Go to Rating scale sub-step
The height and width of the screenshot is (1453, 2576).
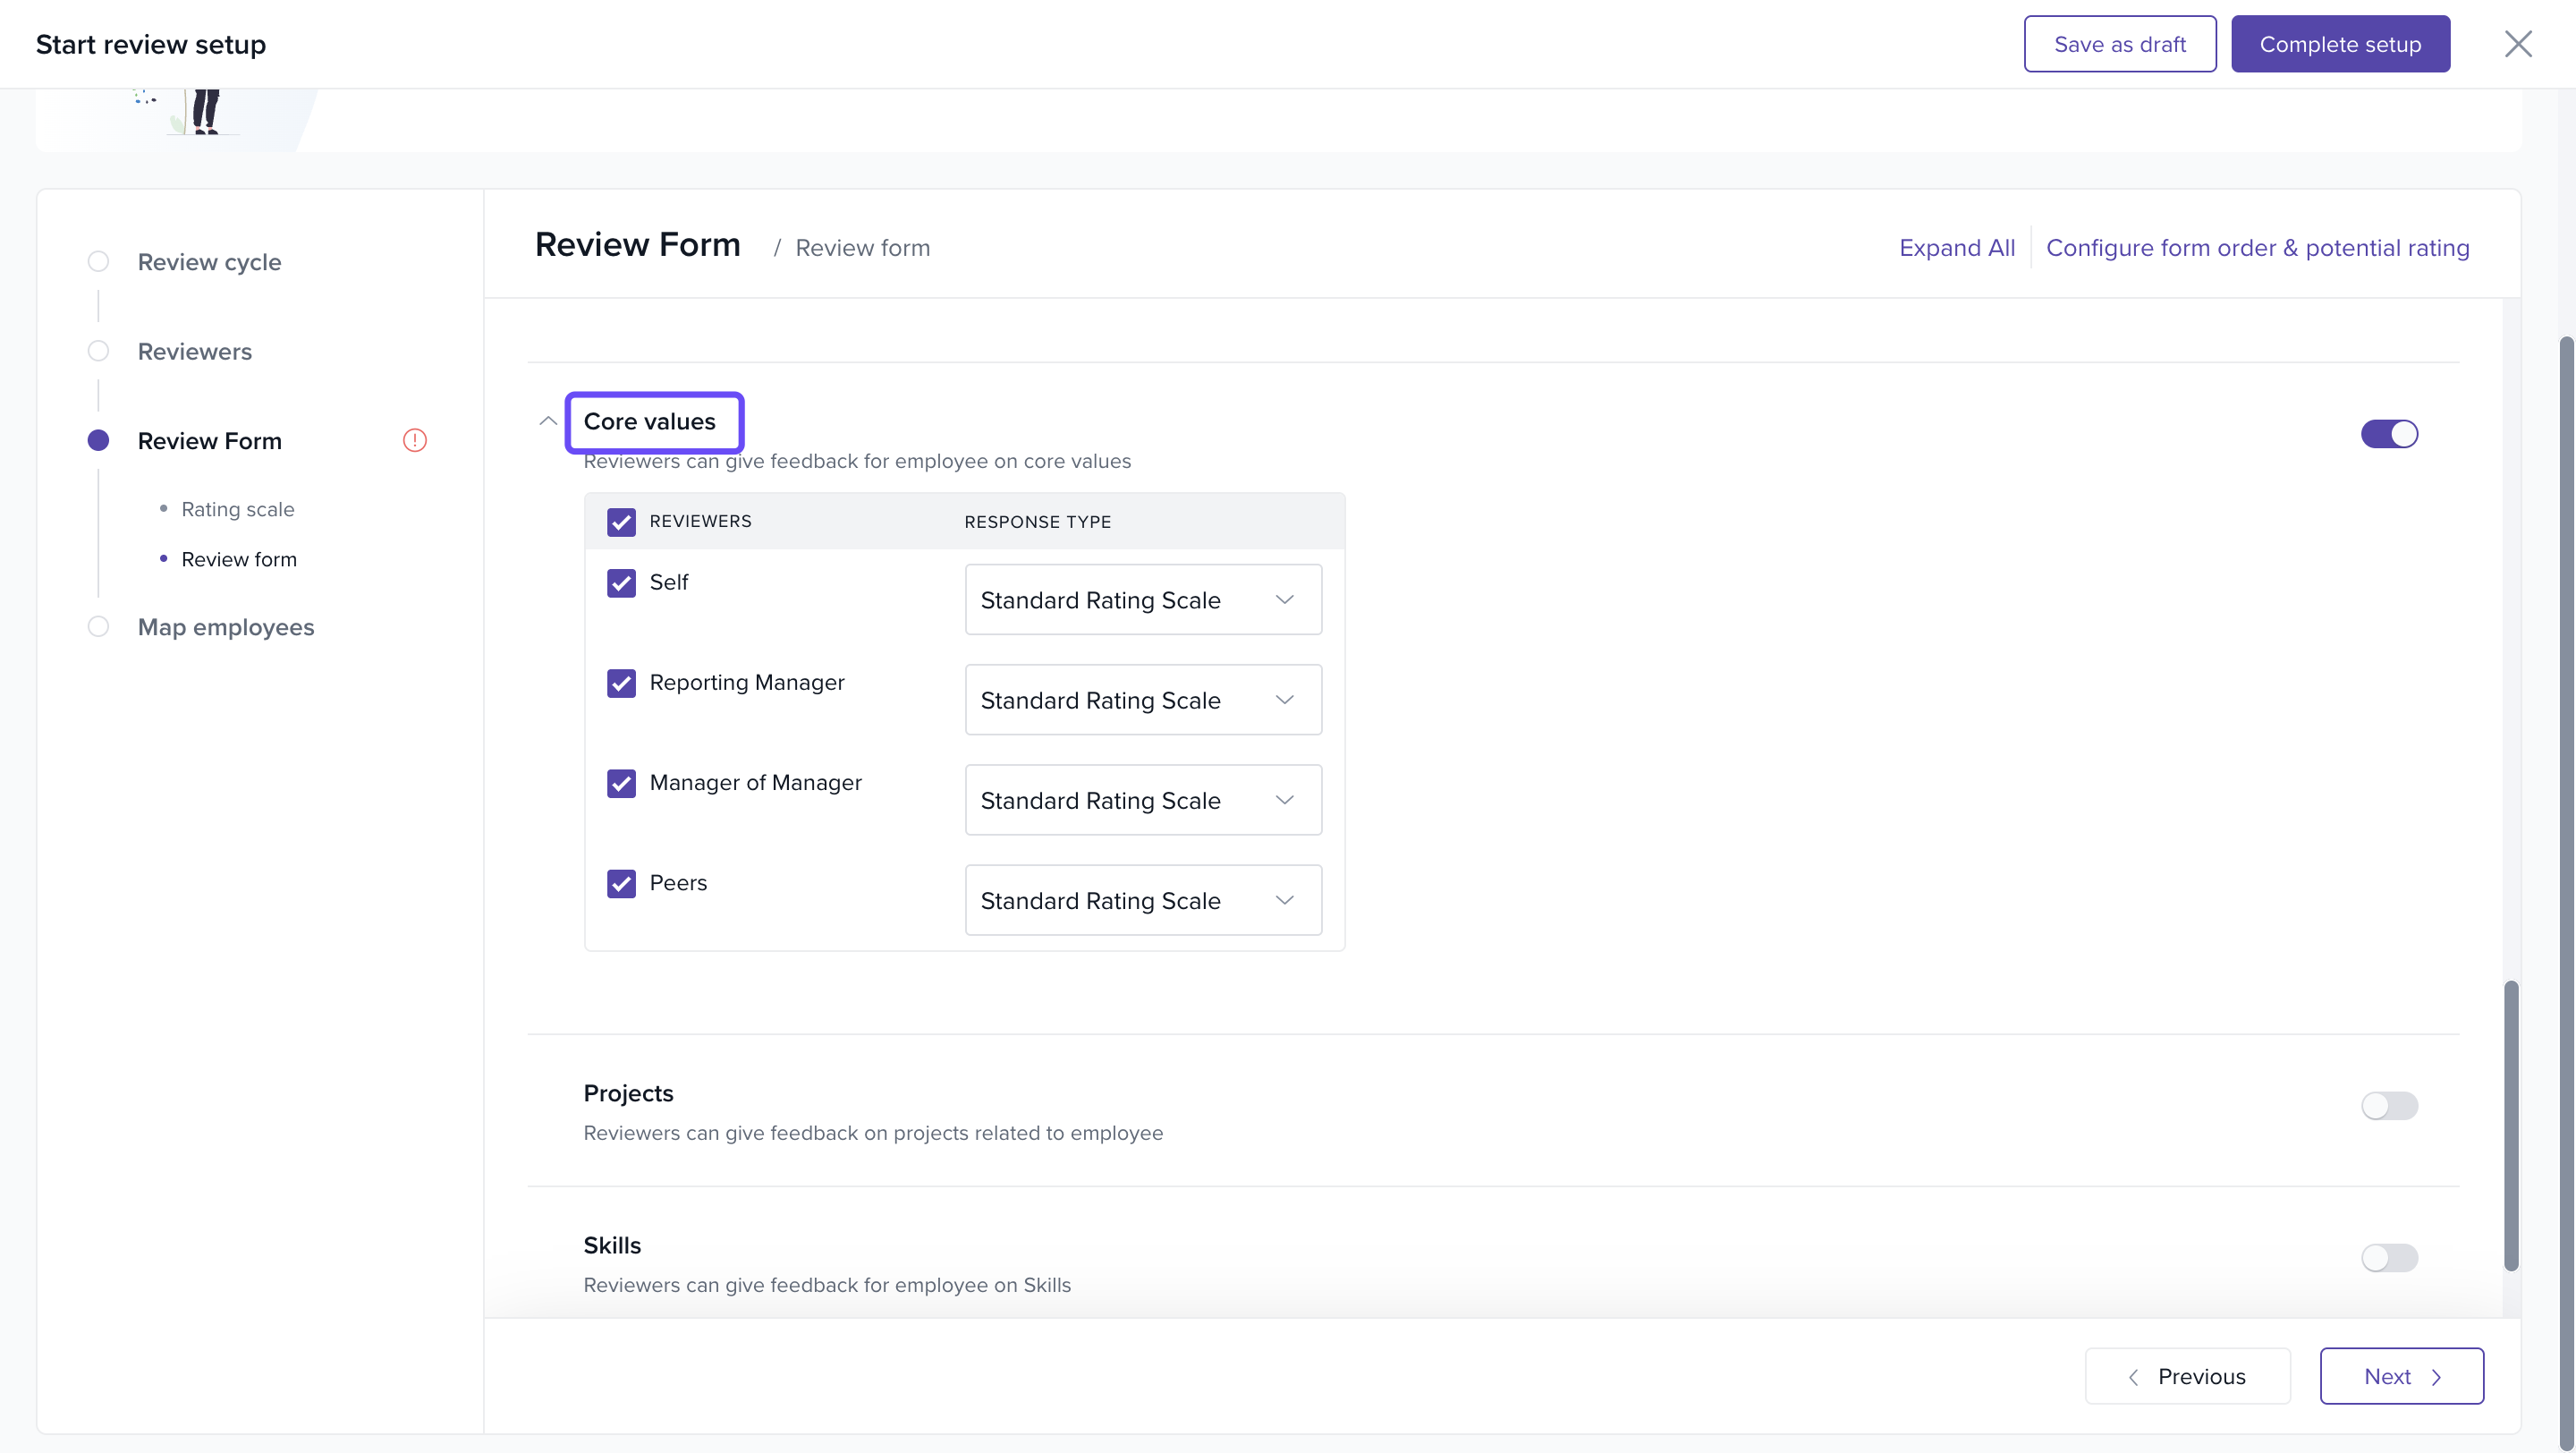pos(237,509)
